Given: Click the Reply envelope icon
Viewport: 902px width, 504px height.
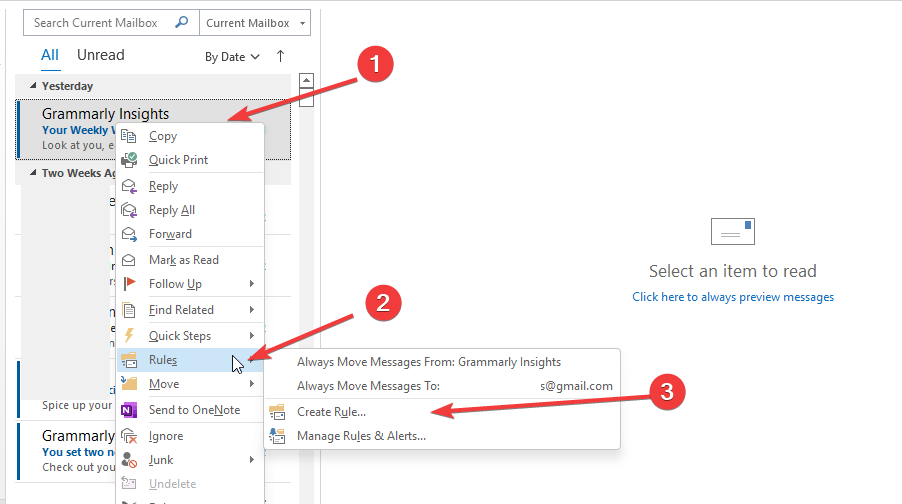Looking at the screenshot, I should 129,186.
